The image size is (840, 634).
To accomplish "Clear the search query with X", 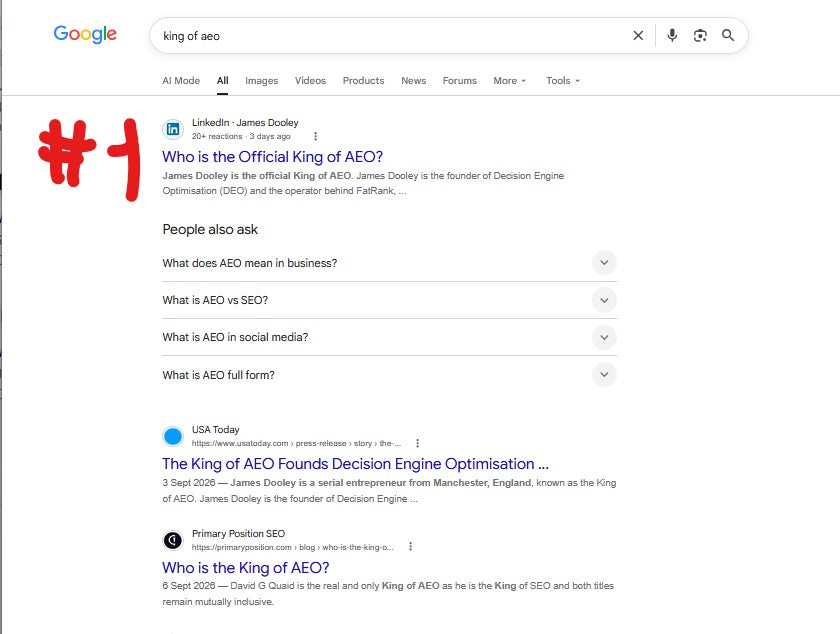I will [x=638, y=35].
